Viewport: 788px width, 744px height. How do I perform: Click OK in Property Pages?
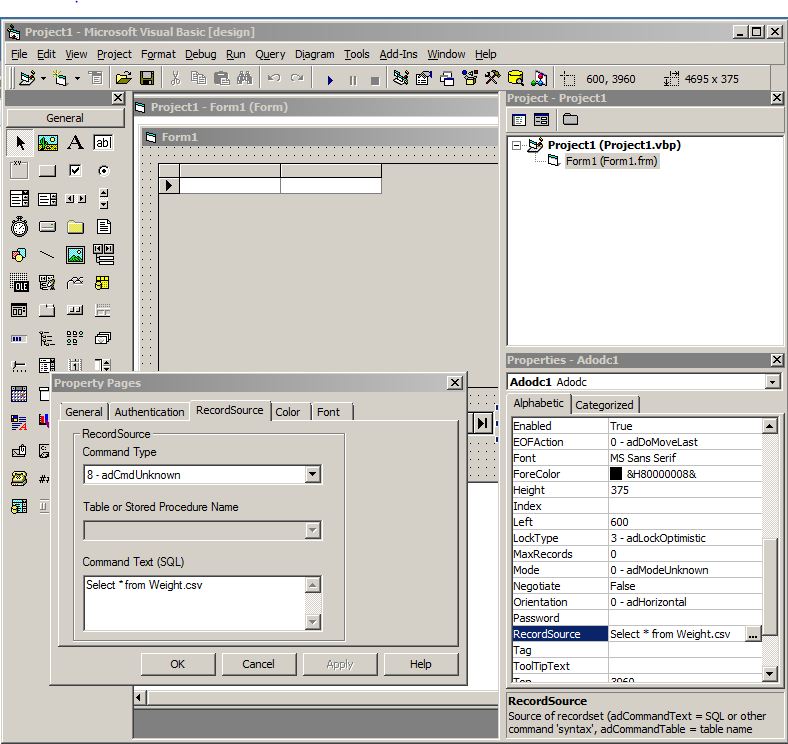[x=178, y=664]
